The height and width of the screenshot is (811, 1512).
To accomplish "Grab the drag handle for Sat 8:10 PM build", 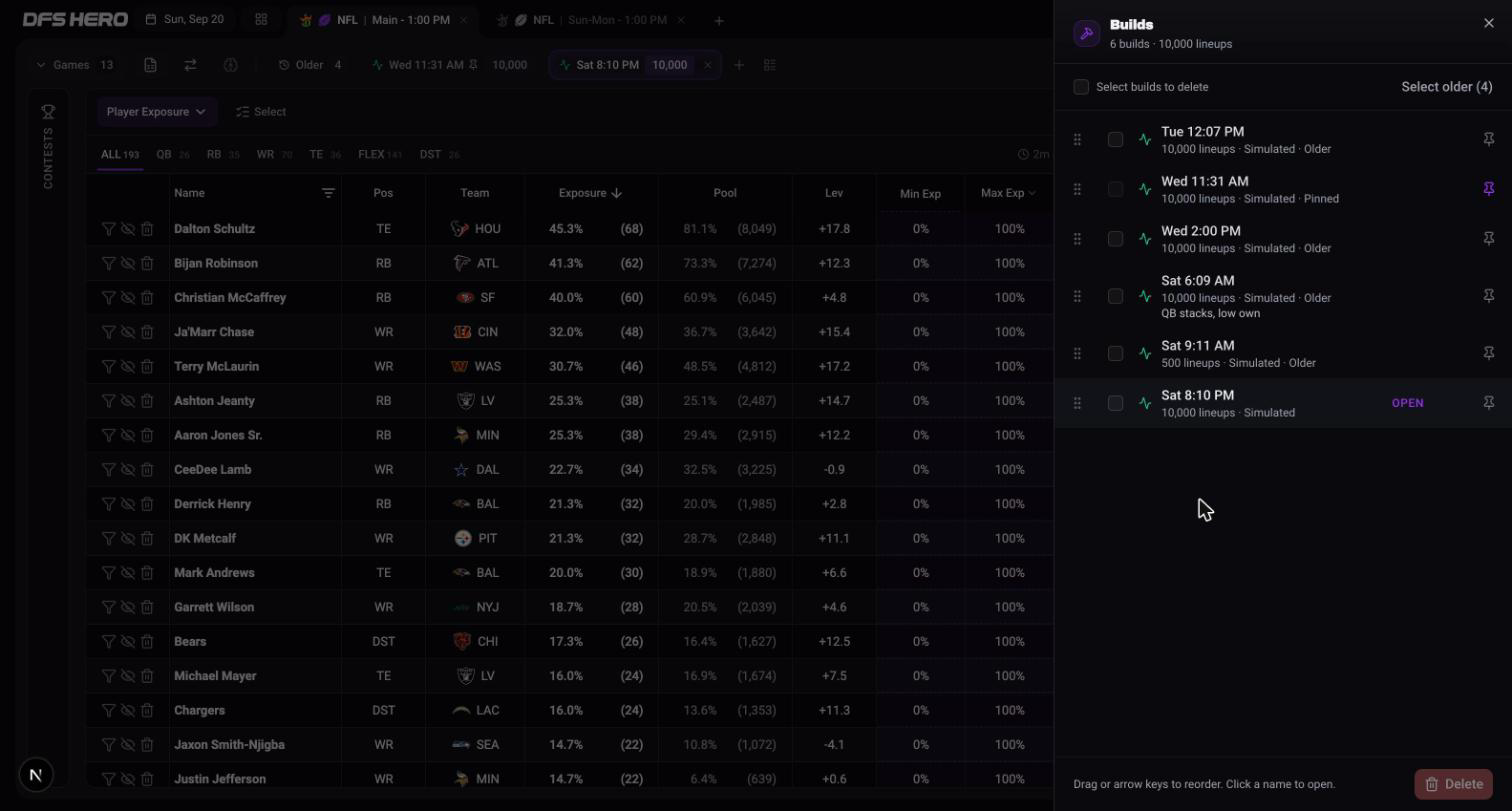I will [1077, 403].
